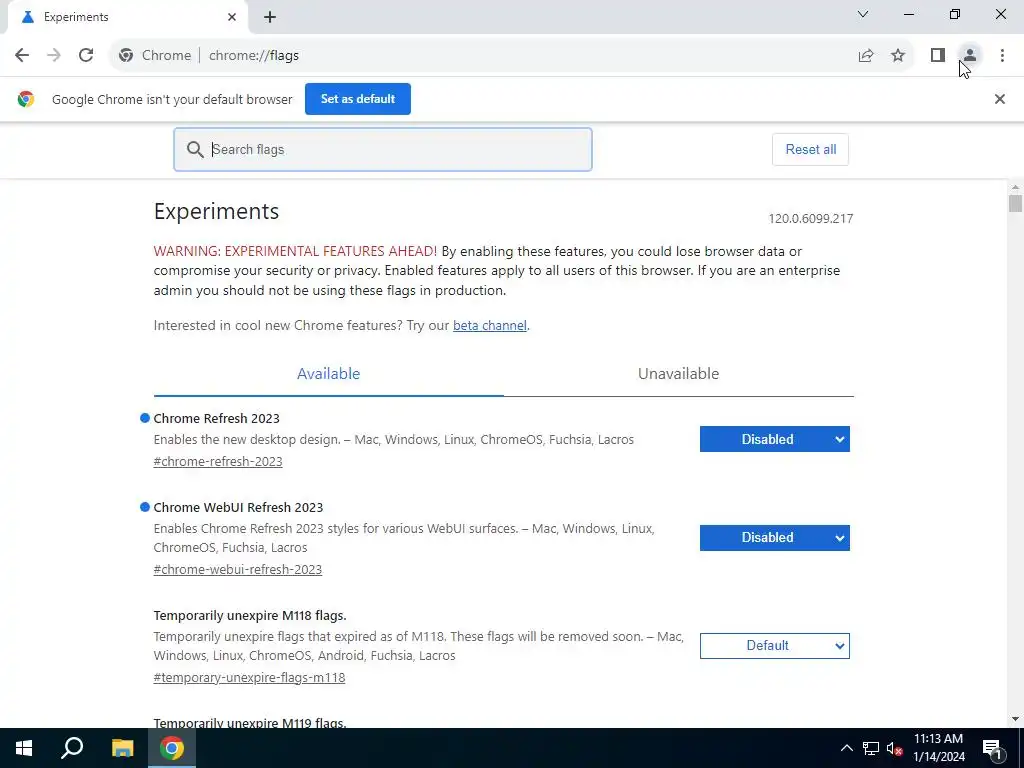Click the scrollbar up arrow
The width and height of the screenshot is (1024, 768).
click(1015, 187)
